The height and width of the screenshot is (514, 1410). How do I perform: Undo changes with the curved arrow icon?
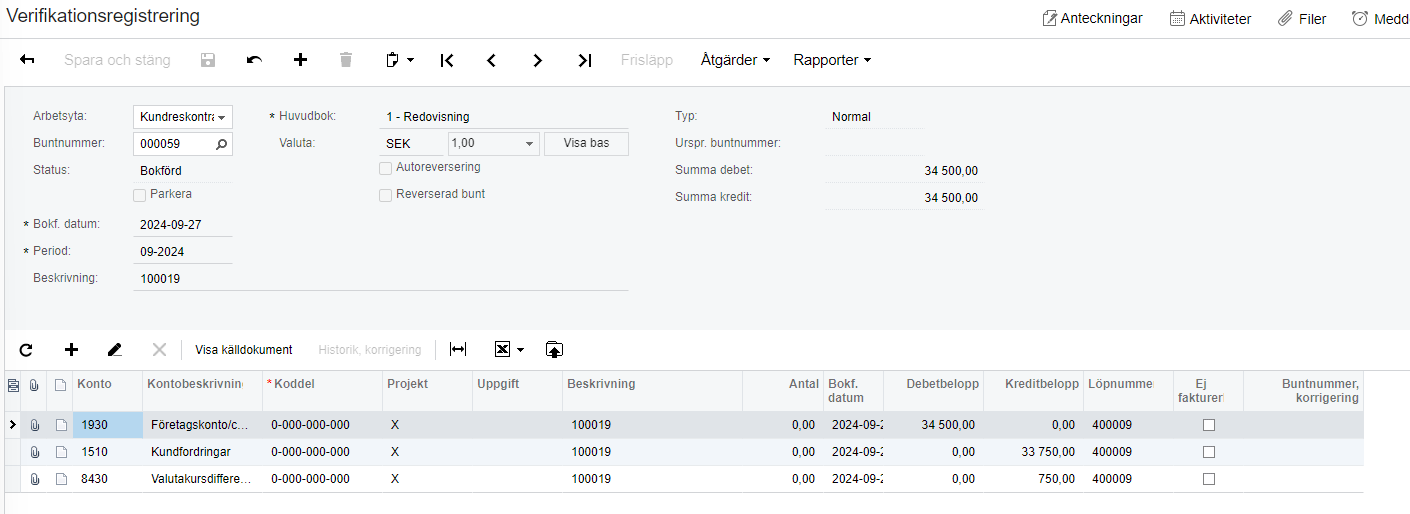(254, 60)
